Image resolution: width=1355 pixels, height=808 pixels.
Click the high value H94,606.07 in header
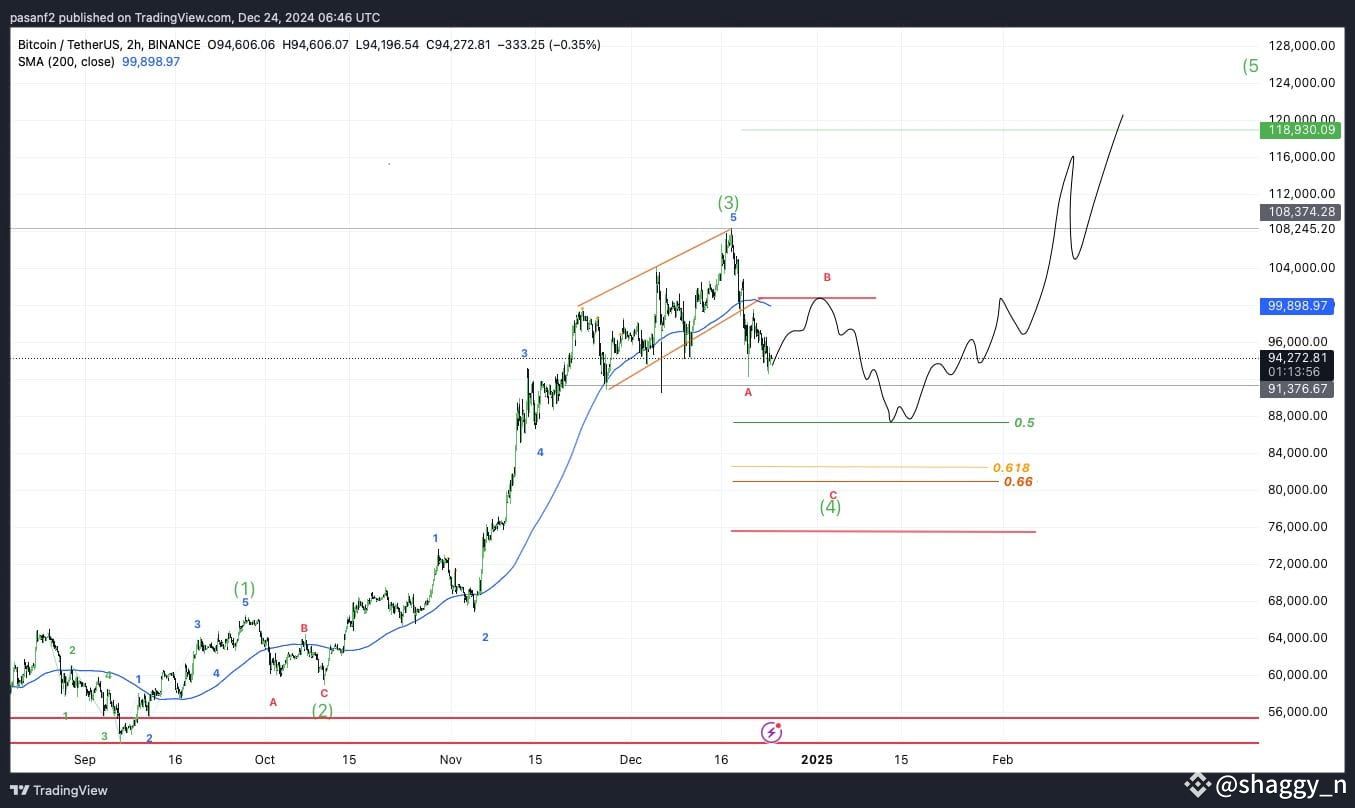click(x=316, y=45)
